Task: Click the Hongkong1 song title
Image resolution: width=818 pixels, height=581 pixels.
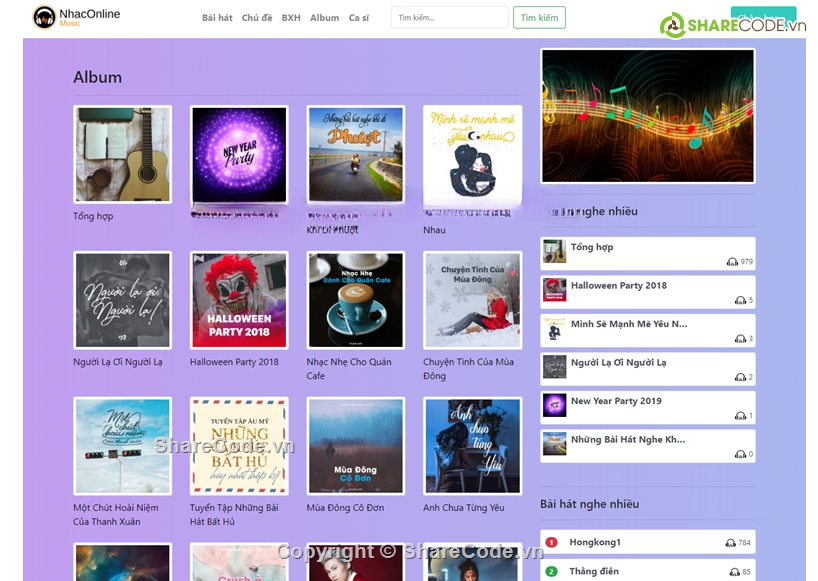Action: [x=595, y=542]
